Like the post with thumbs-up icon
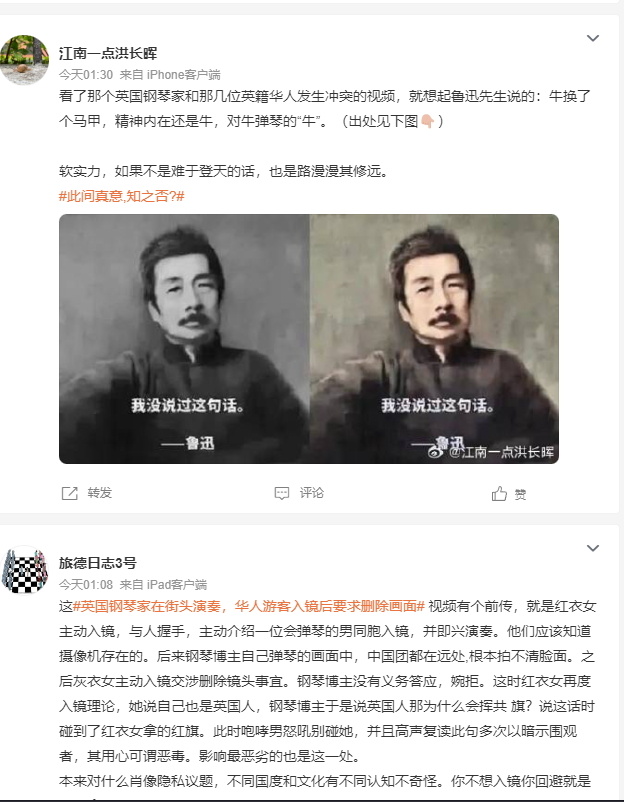Viewport: 624px width, 802px height. 499,494
